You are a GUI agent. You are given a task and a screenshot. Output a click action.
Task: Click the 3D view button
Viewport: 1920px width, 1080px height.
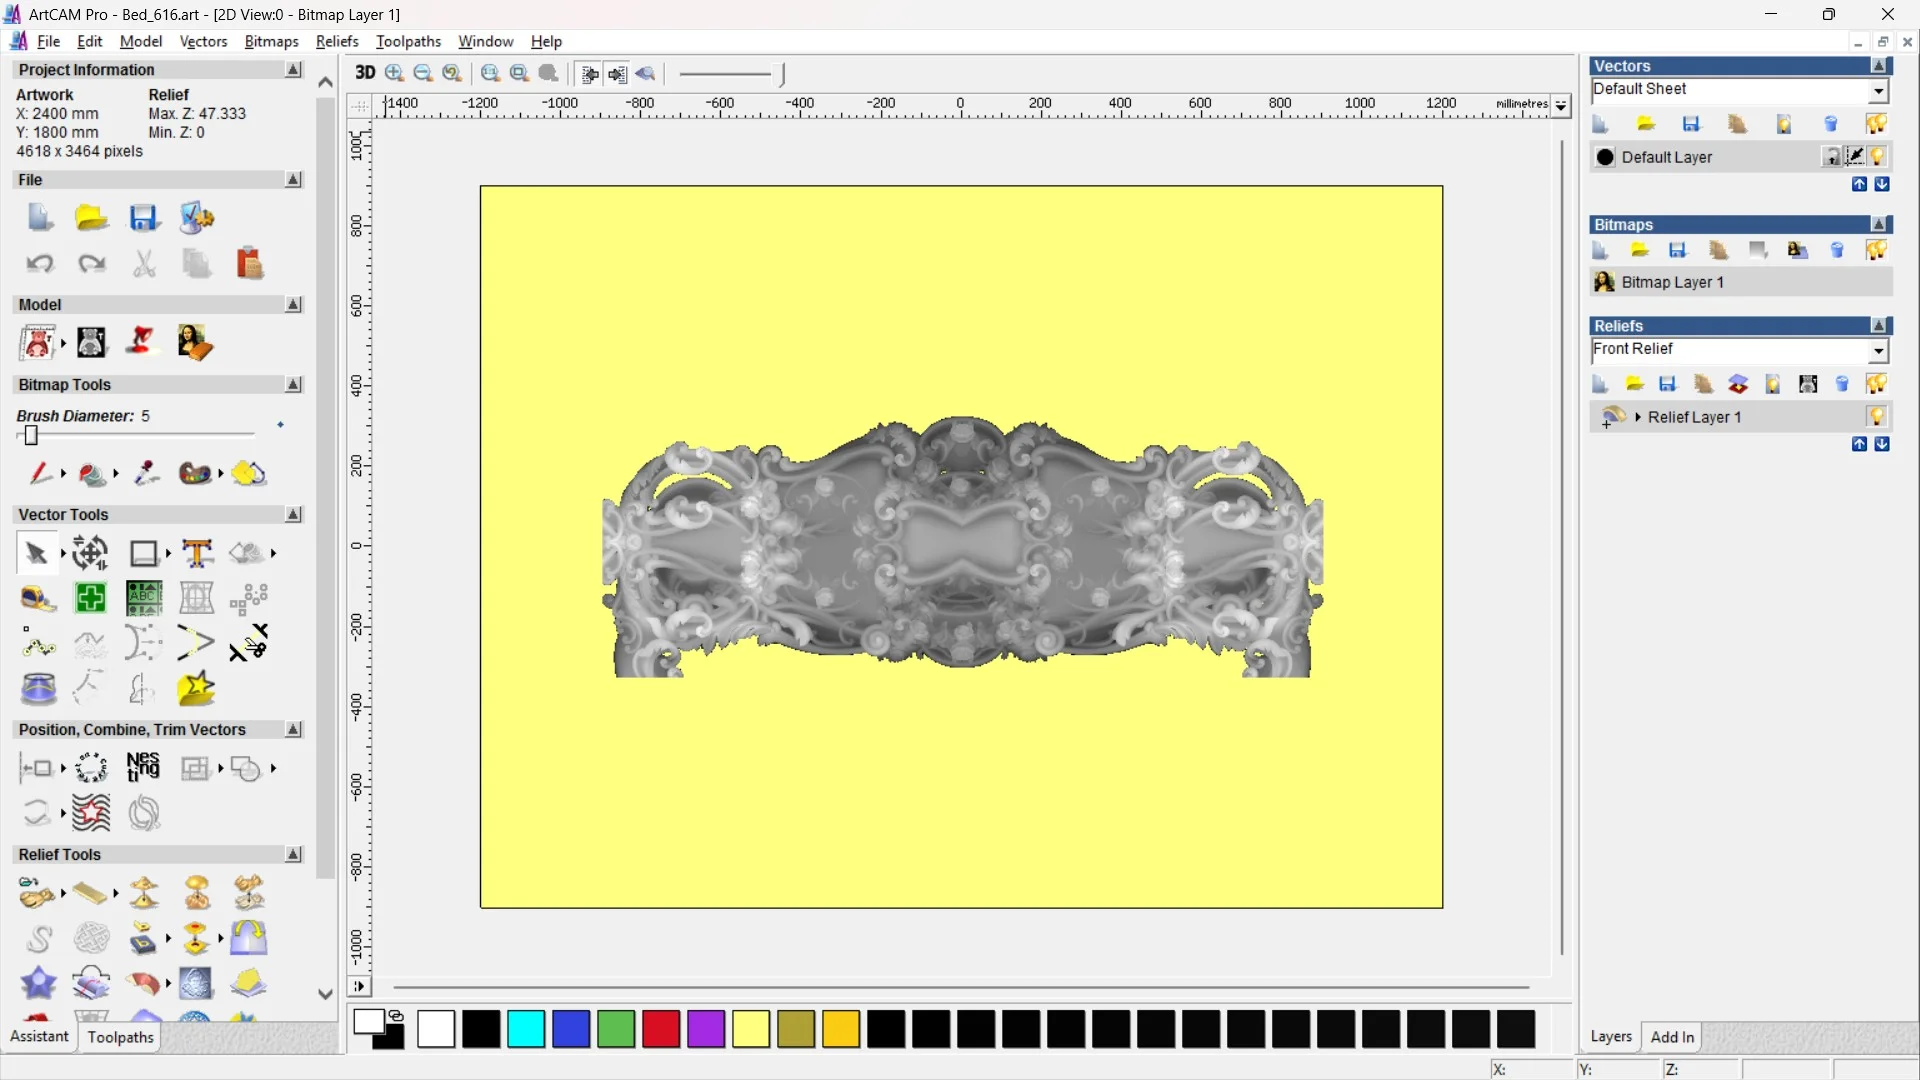(x=365, y=73)
